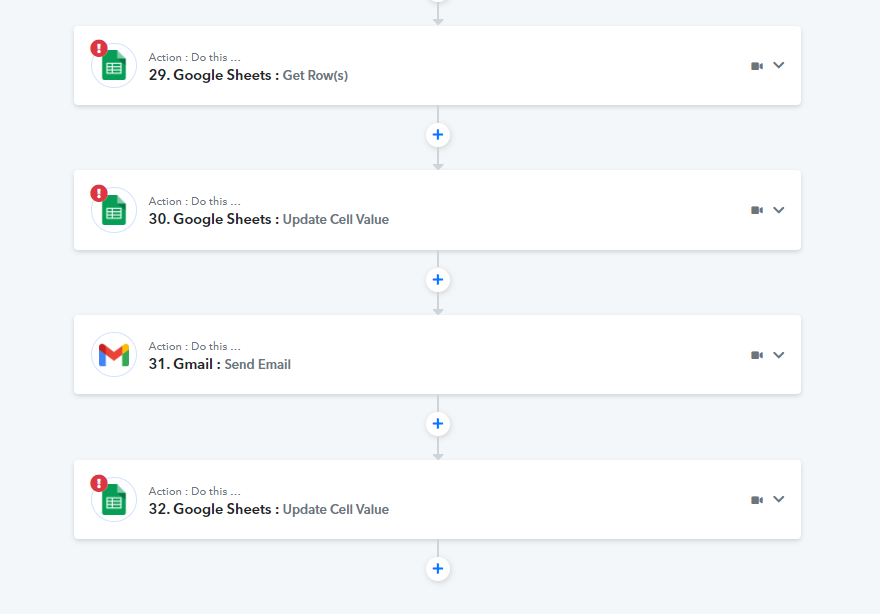
Task: Open video camera icon on Gmail step
Action: pyautogui.click(x=757, y=355)
